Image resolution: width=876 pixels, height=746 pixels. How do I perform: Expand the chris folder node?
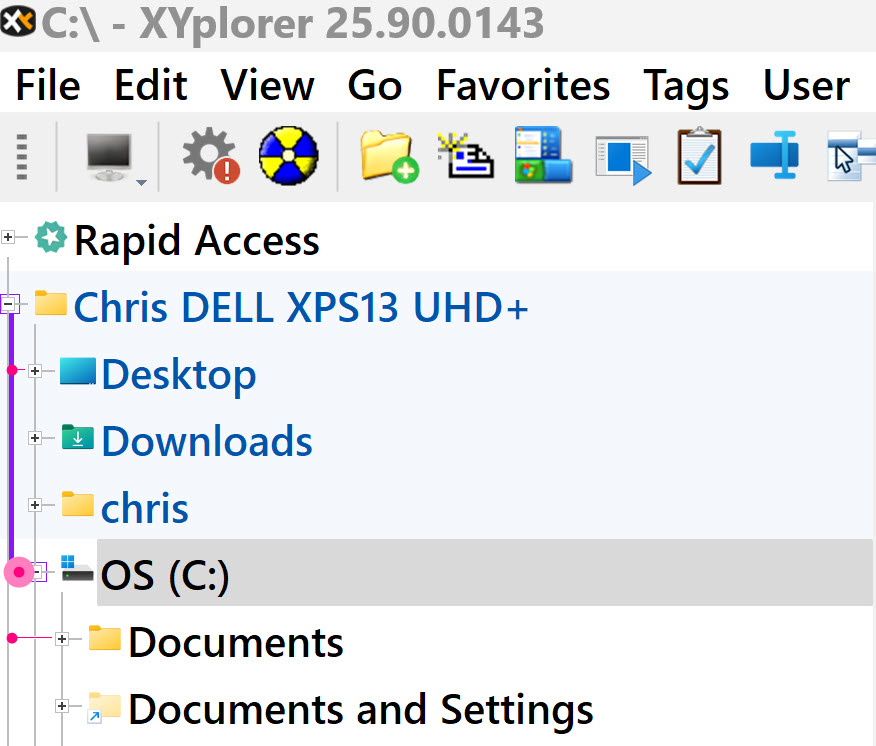tap(35, 505)
